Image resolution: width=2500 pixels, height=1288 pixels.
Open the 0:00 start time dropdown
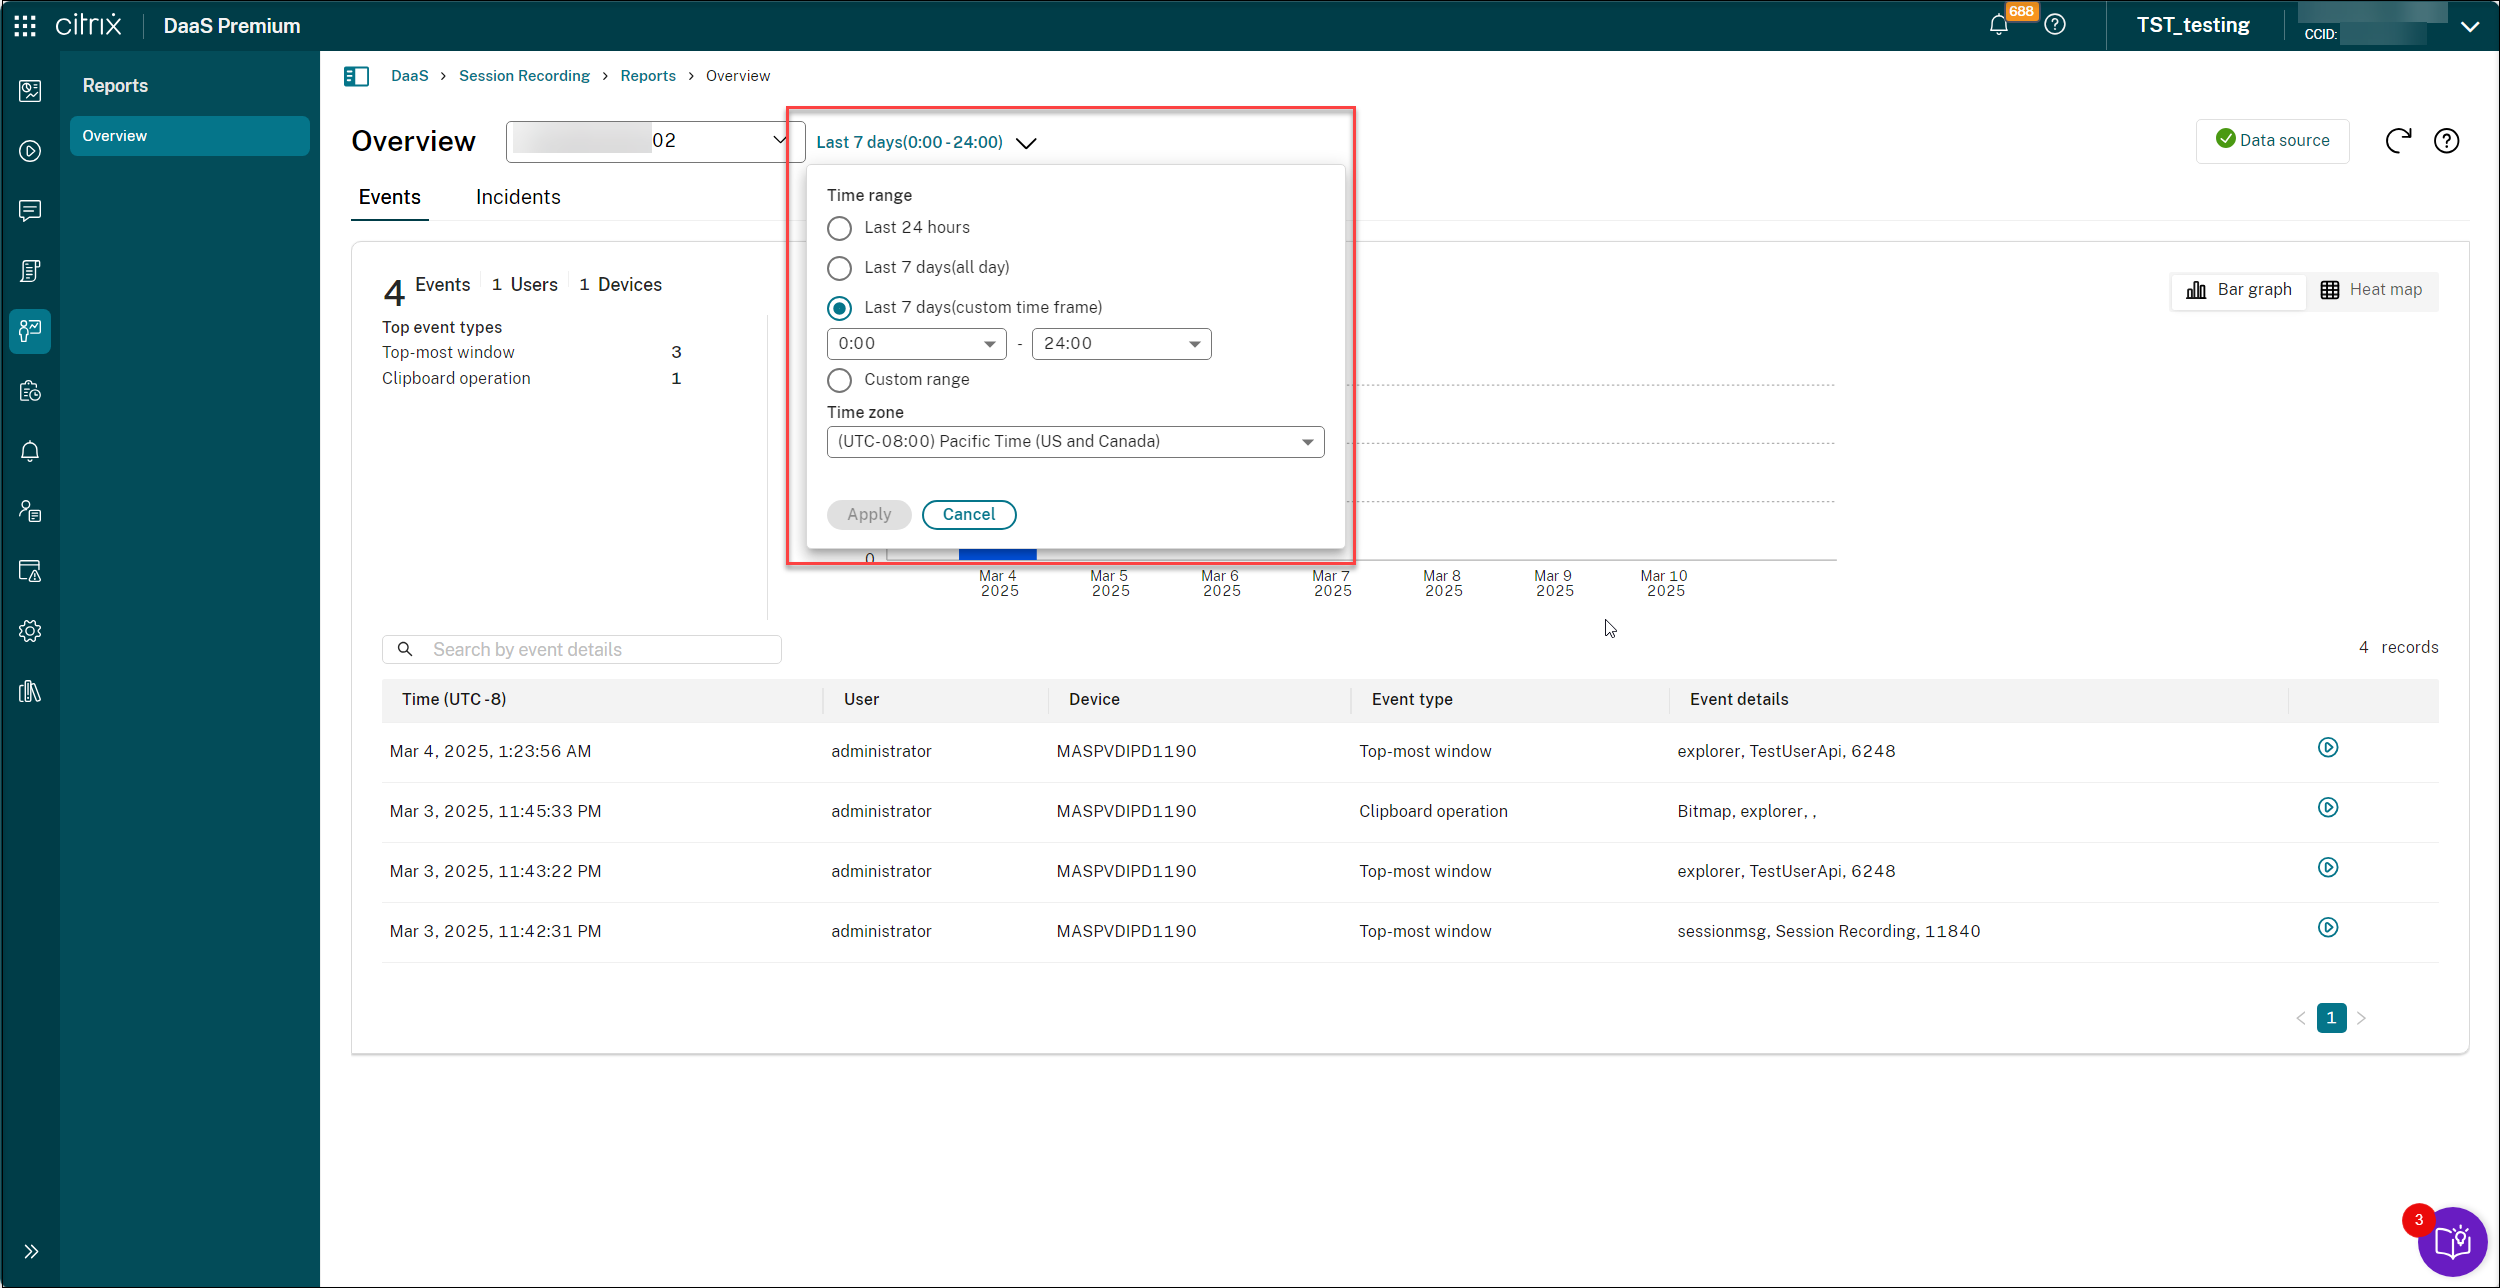916,344
